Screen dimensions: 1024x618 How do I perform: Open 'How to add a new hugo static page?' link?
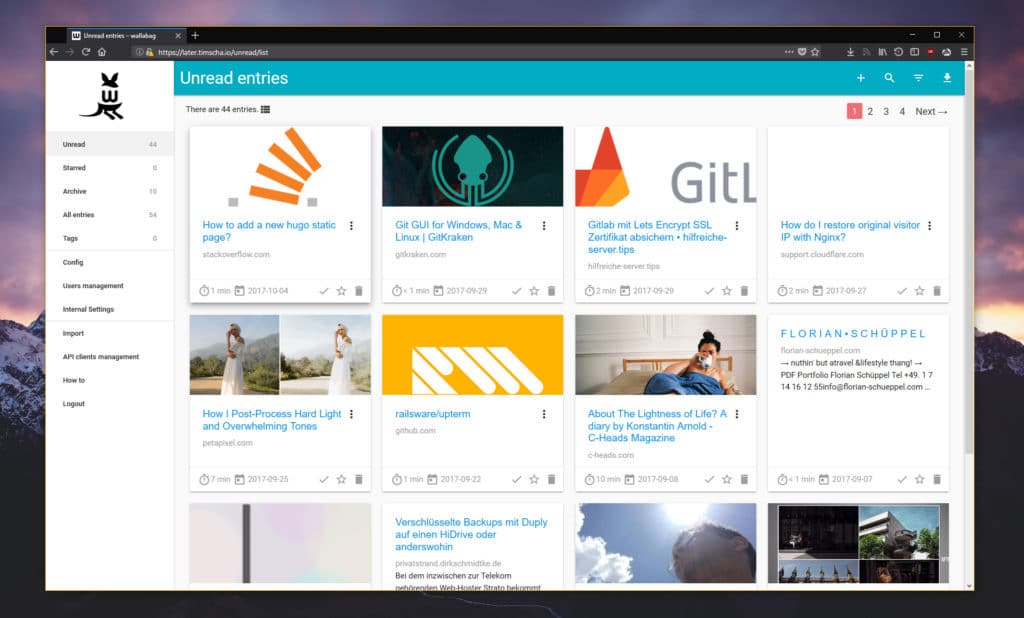point(269,231)
